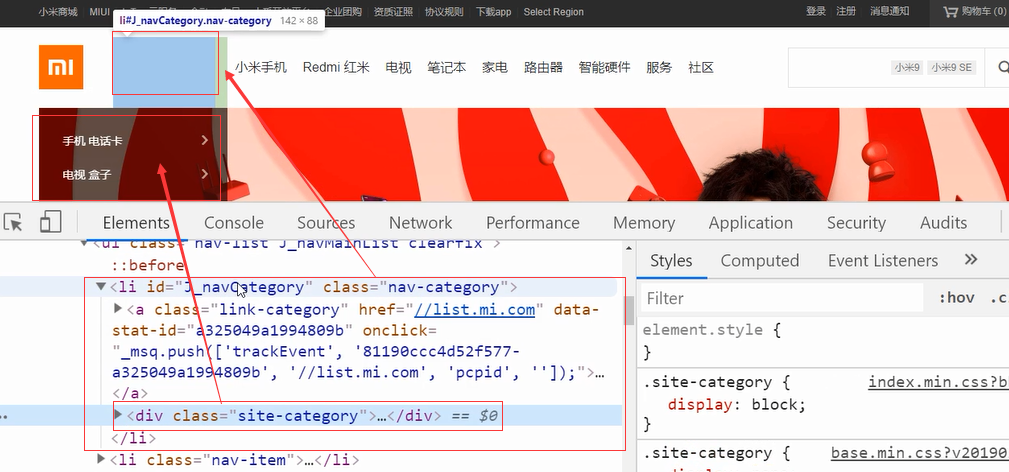
Task: Open base.min.css source link
Action: pyautogui.click(x=920, y=453)
